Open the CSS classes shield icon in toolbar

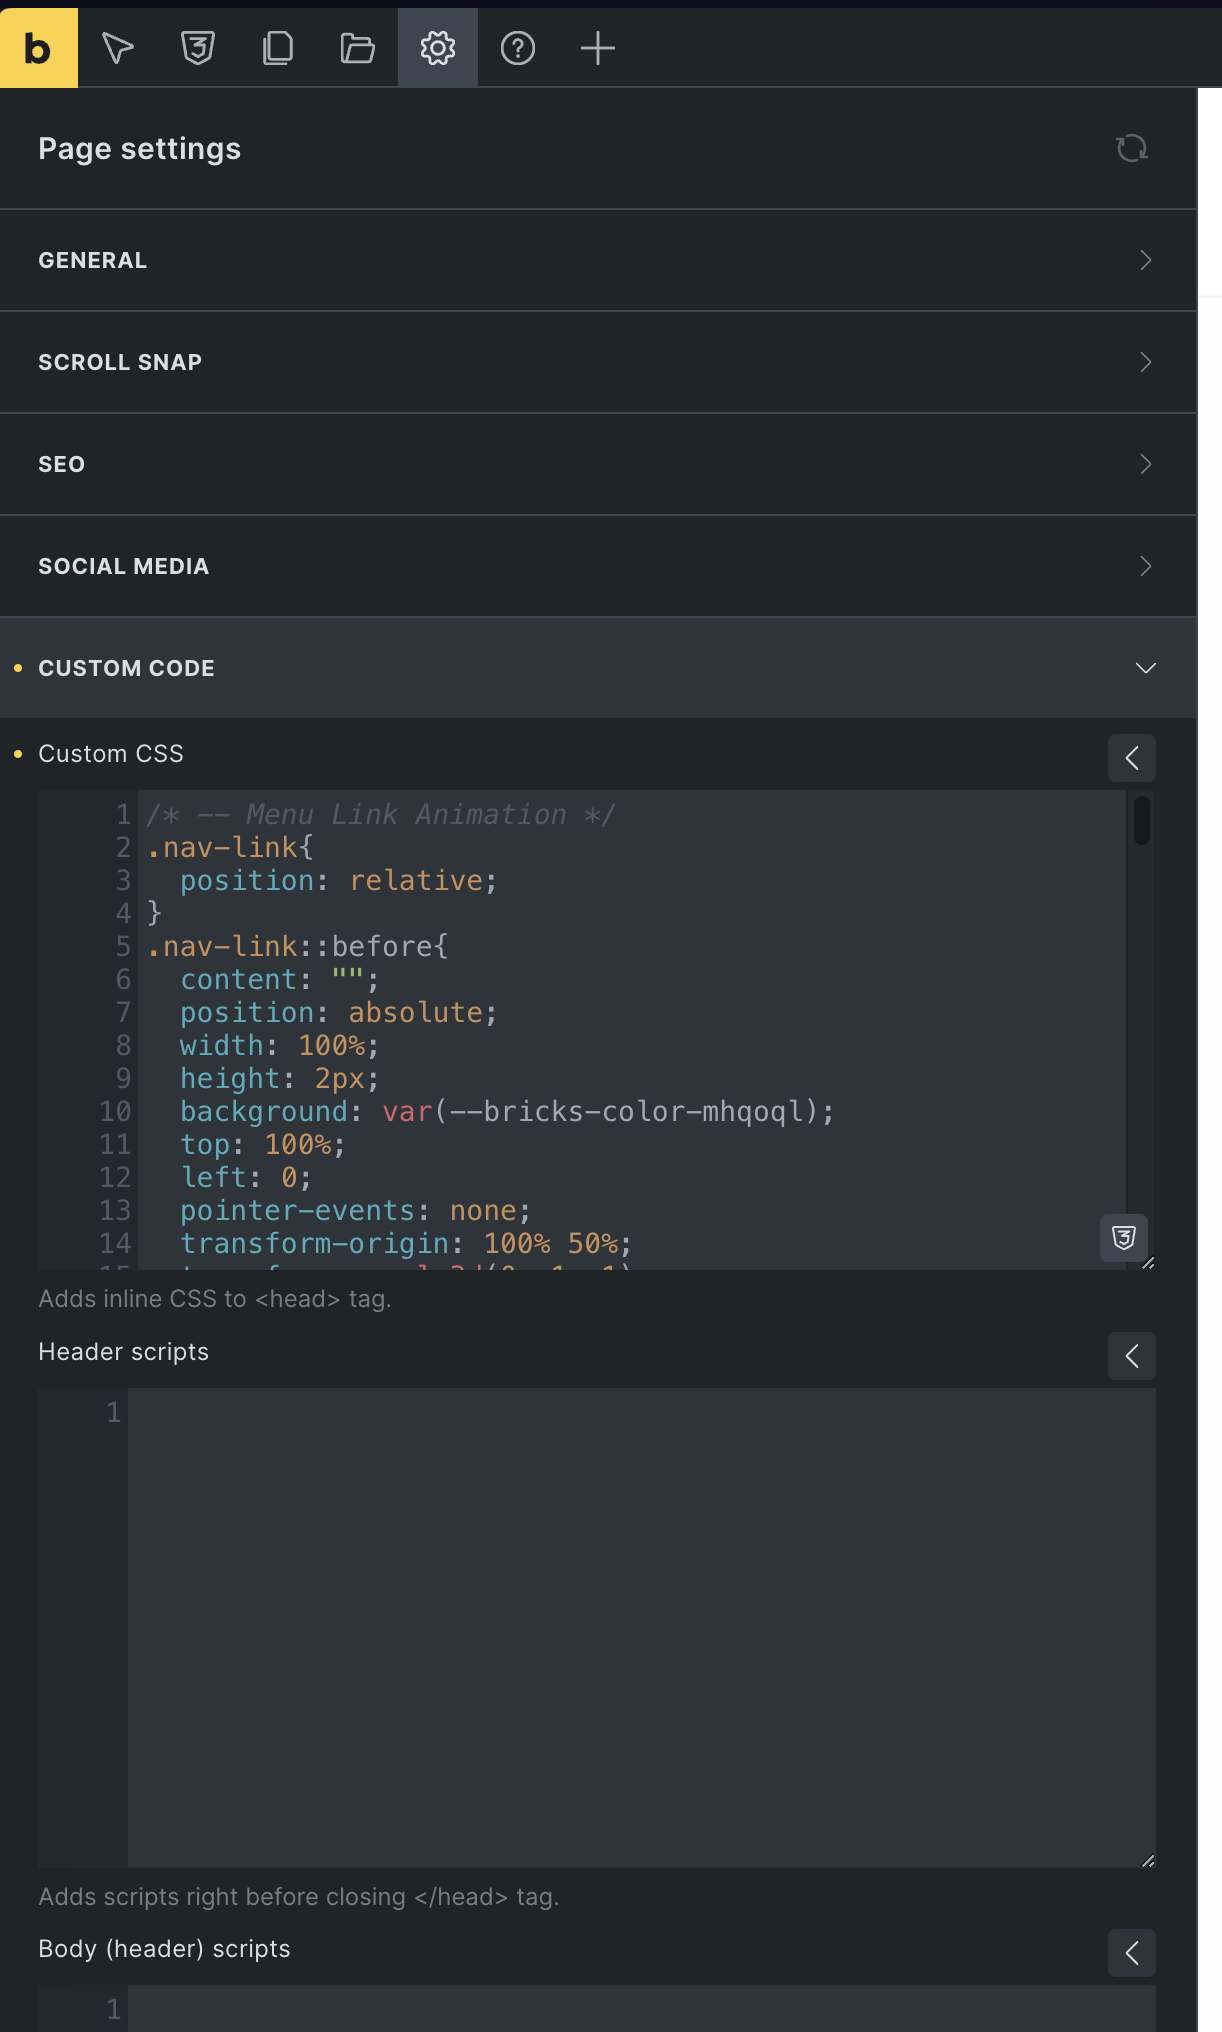(x=198, y=48)
